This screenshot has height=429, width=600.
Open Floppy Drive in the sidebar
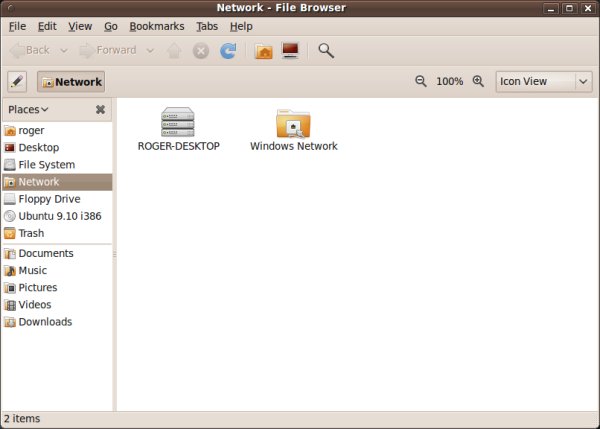pos(57,199)
